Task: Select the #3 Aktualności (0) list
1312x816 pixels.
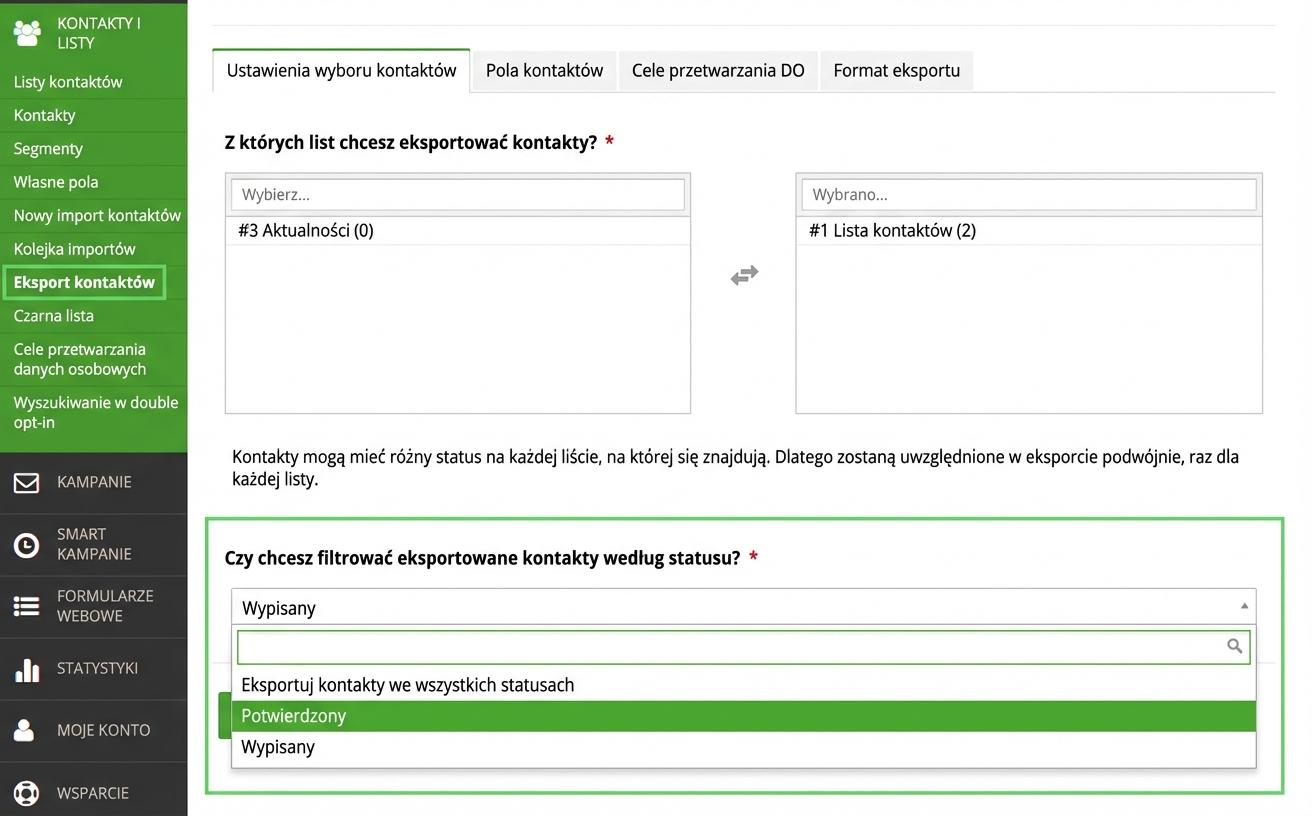Action: [x=458, y=230]
